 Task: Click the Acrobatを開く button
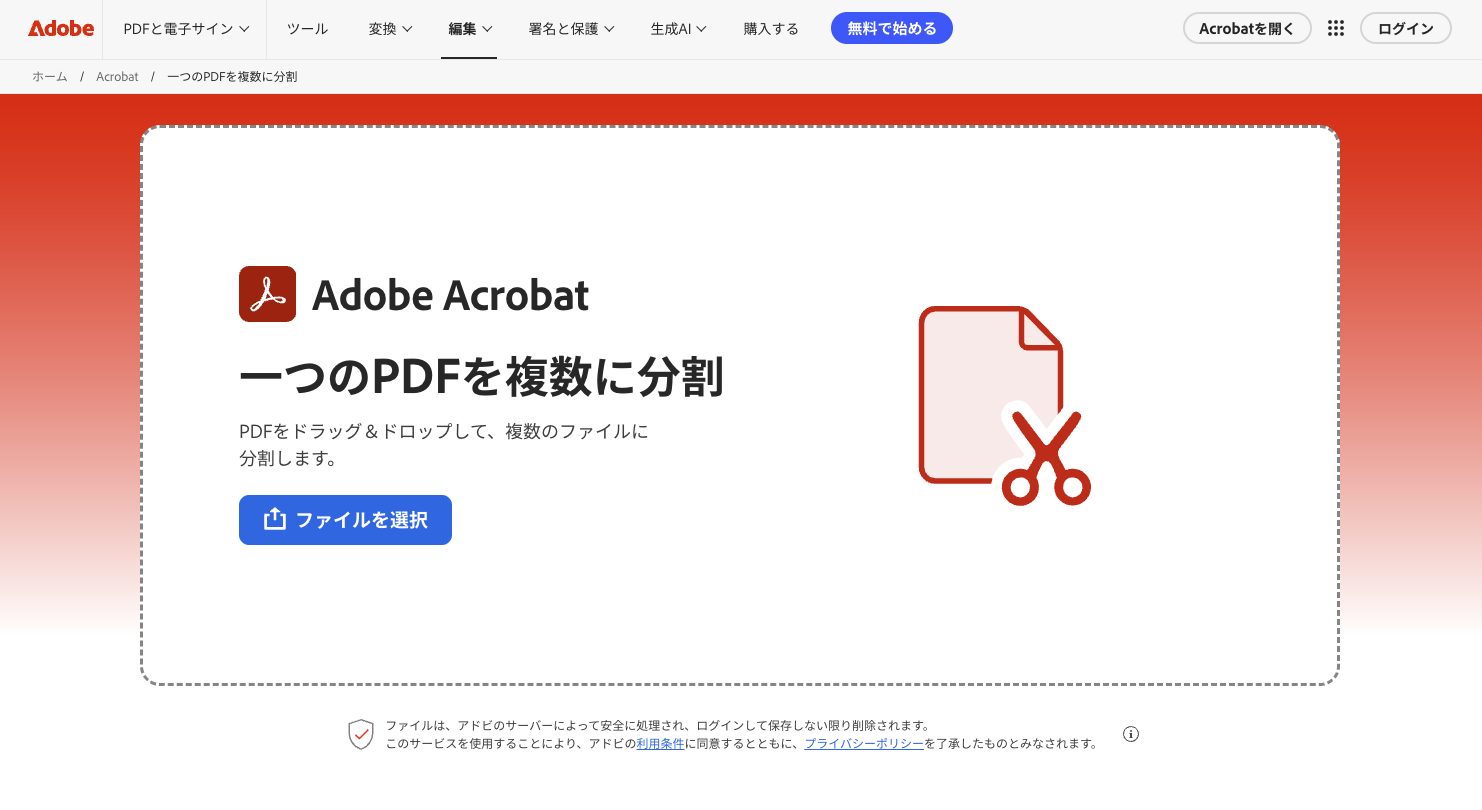(1247, 29)
